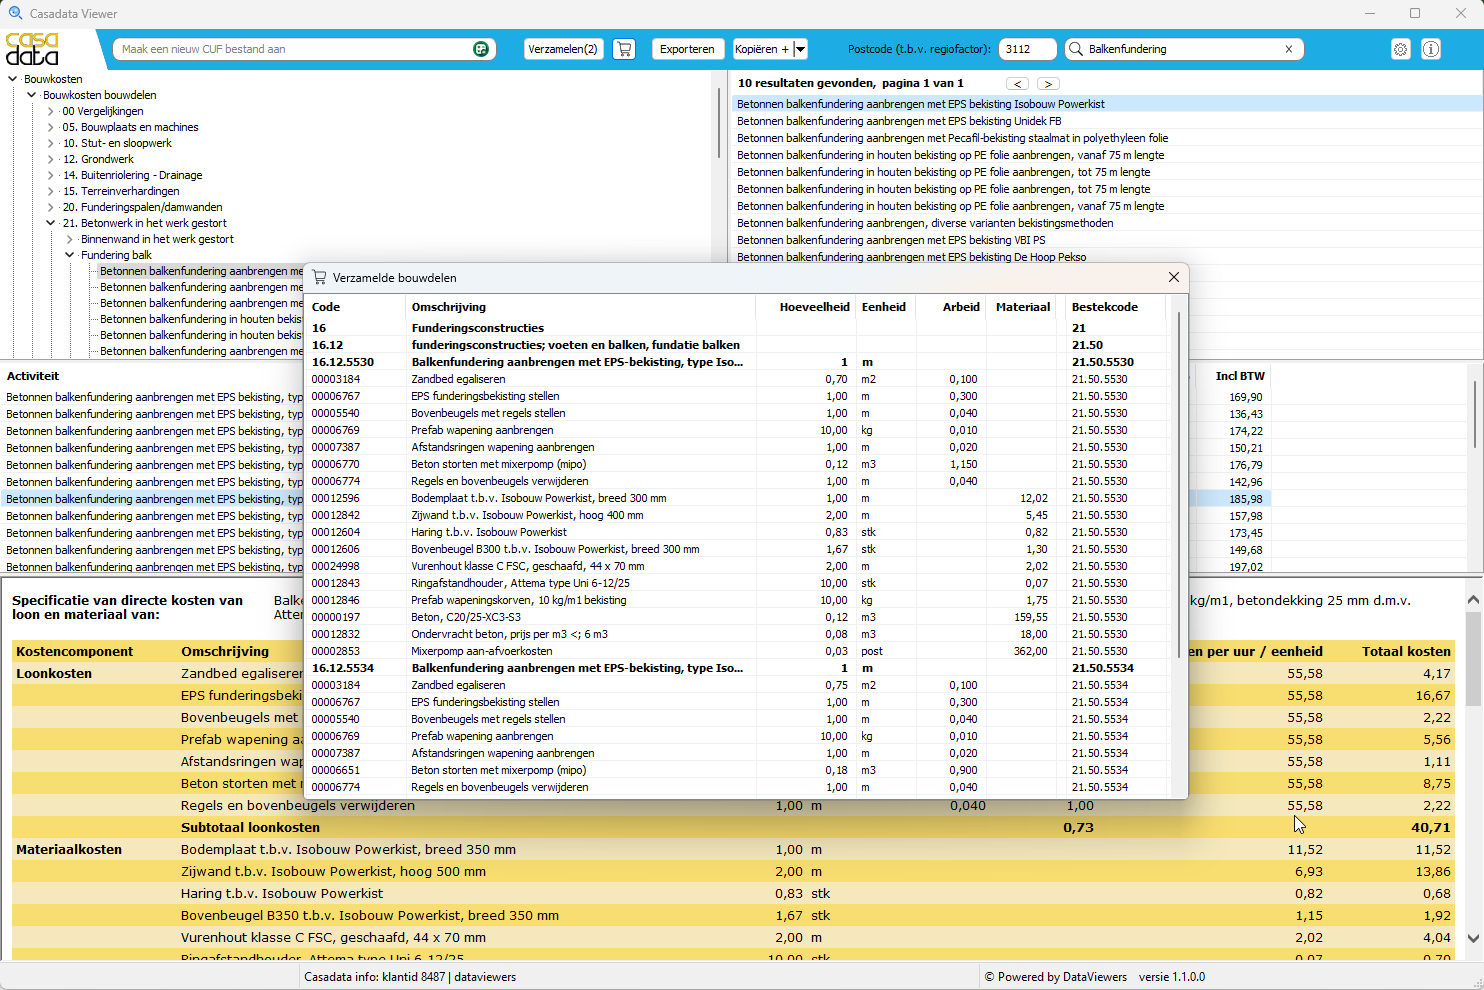Click the Exporteren button
Viewport: 1484px width, 990px height.
[687, 49]
